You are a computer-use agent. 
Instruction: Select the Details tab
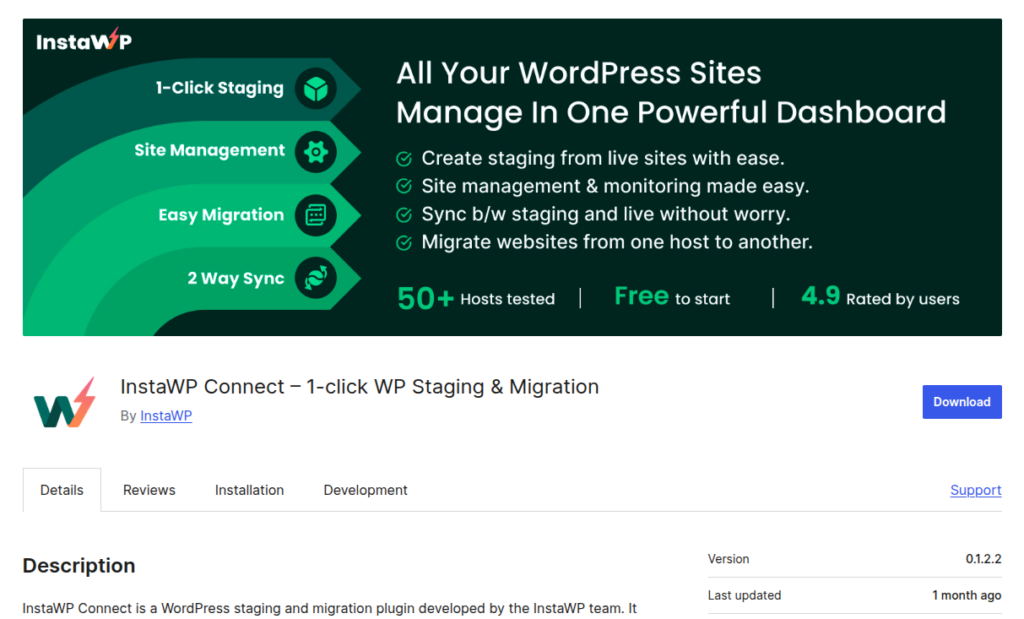tap(61, 490)
